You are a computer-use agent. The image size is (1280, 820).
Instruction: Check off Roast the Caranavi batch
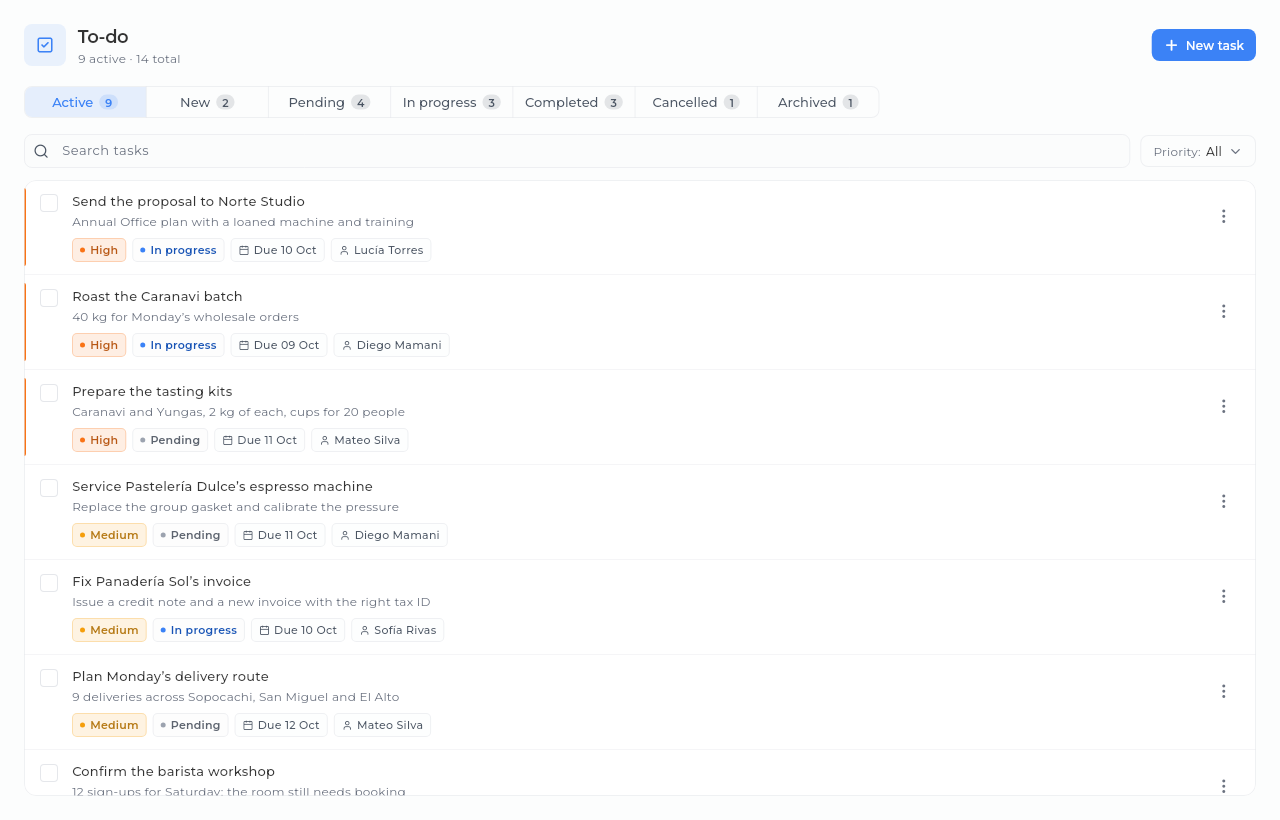click(49, 298)
